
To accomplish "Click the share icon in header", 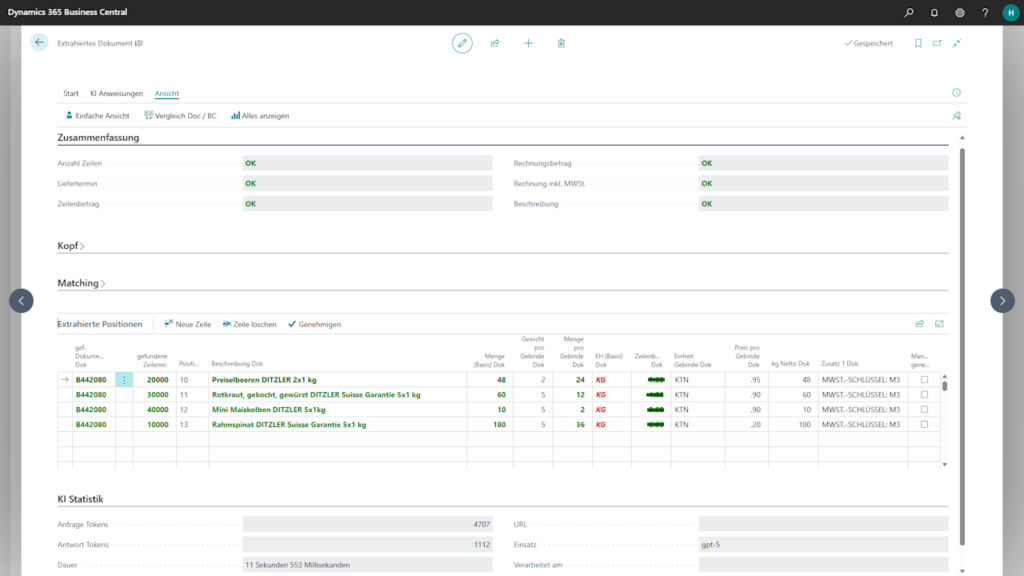I will coord(495,43).
